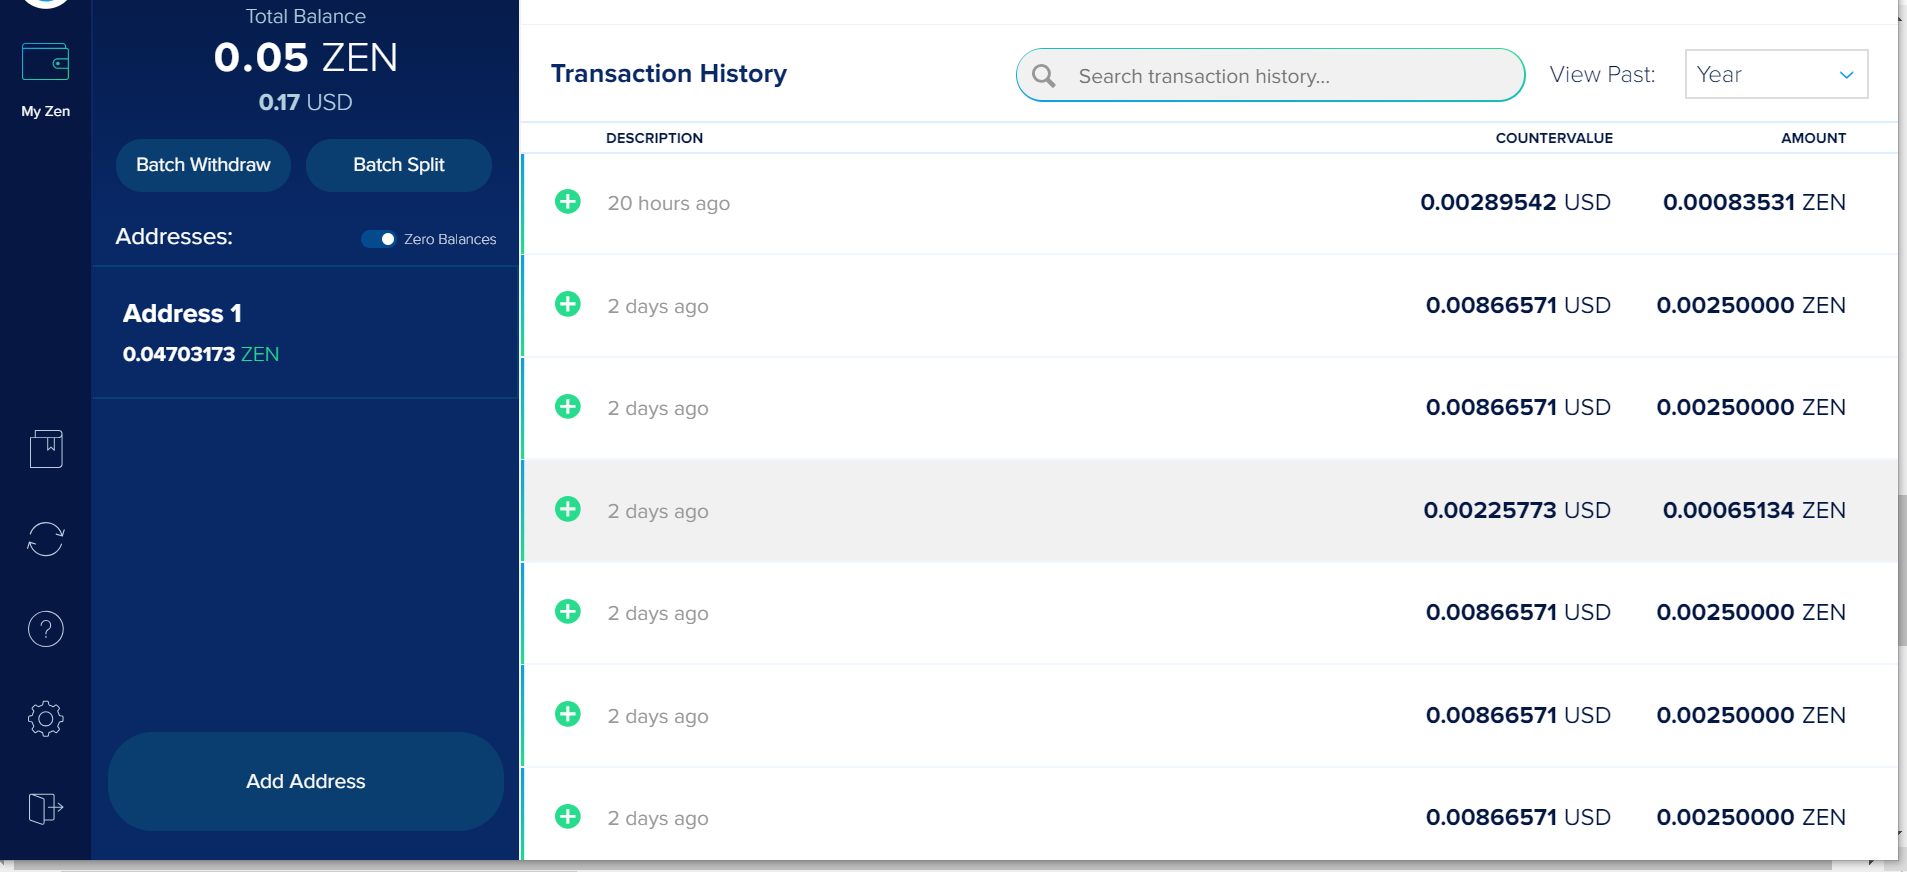Open the address book icon in sidebar
This screenshot has height=872, width=1907.
(46, 449)
